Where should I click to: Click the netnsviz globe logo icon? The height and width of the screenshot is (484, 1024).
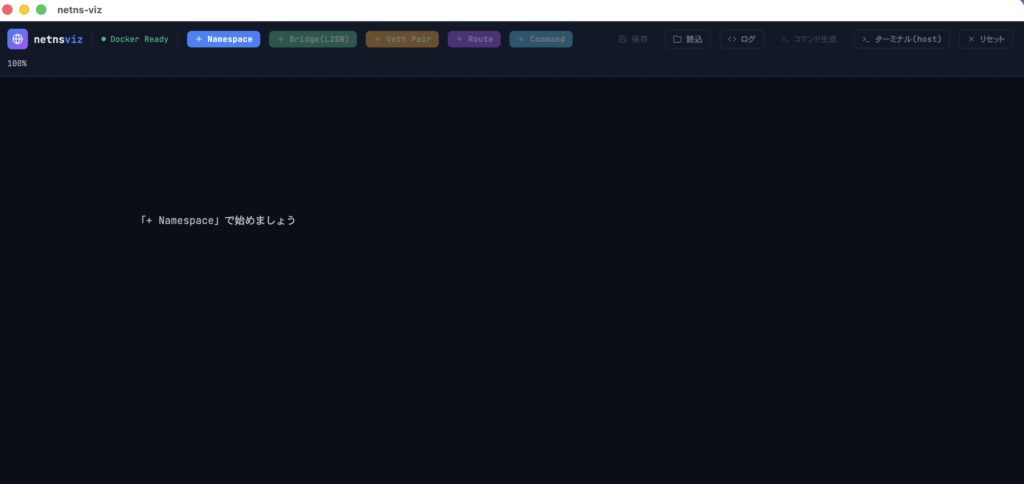click(18, 39)
